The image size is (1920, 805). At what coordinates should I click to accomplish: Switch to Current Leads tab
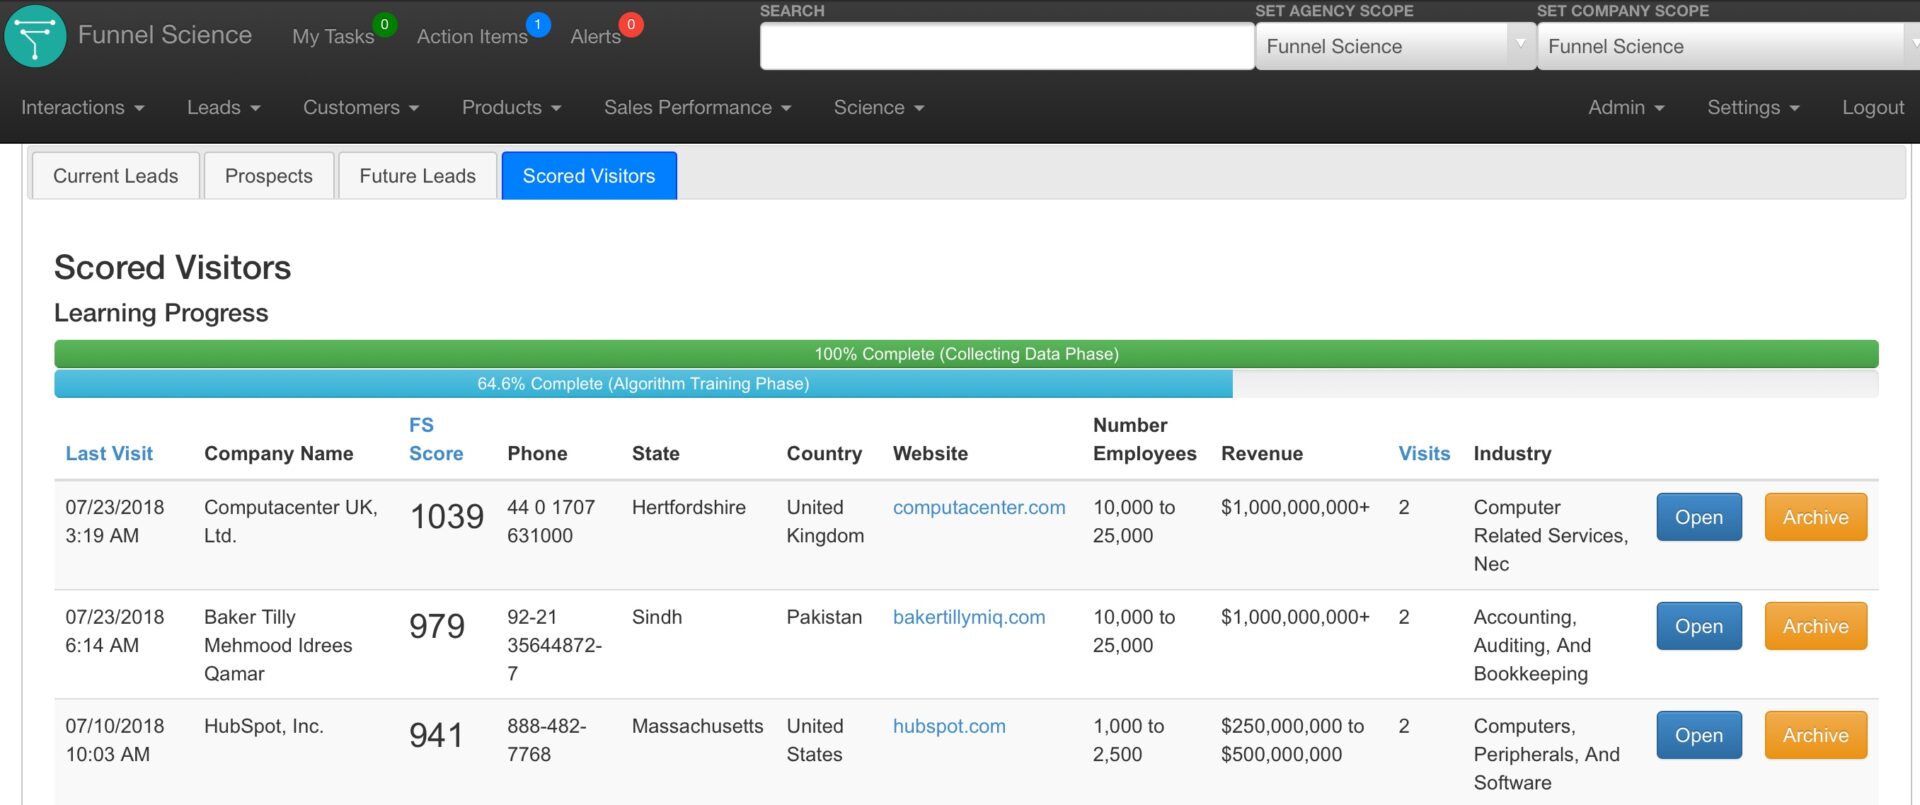(116, 176)
